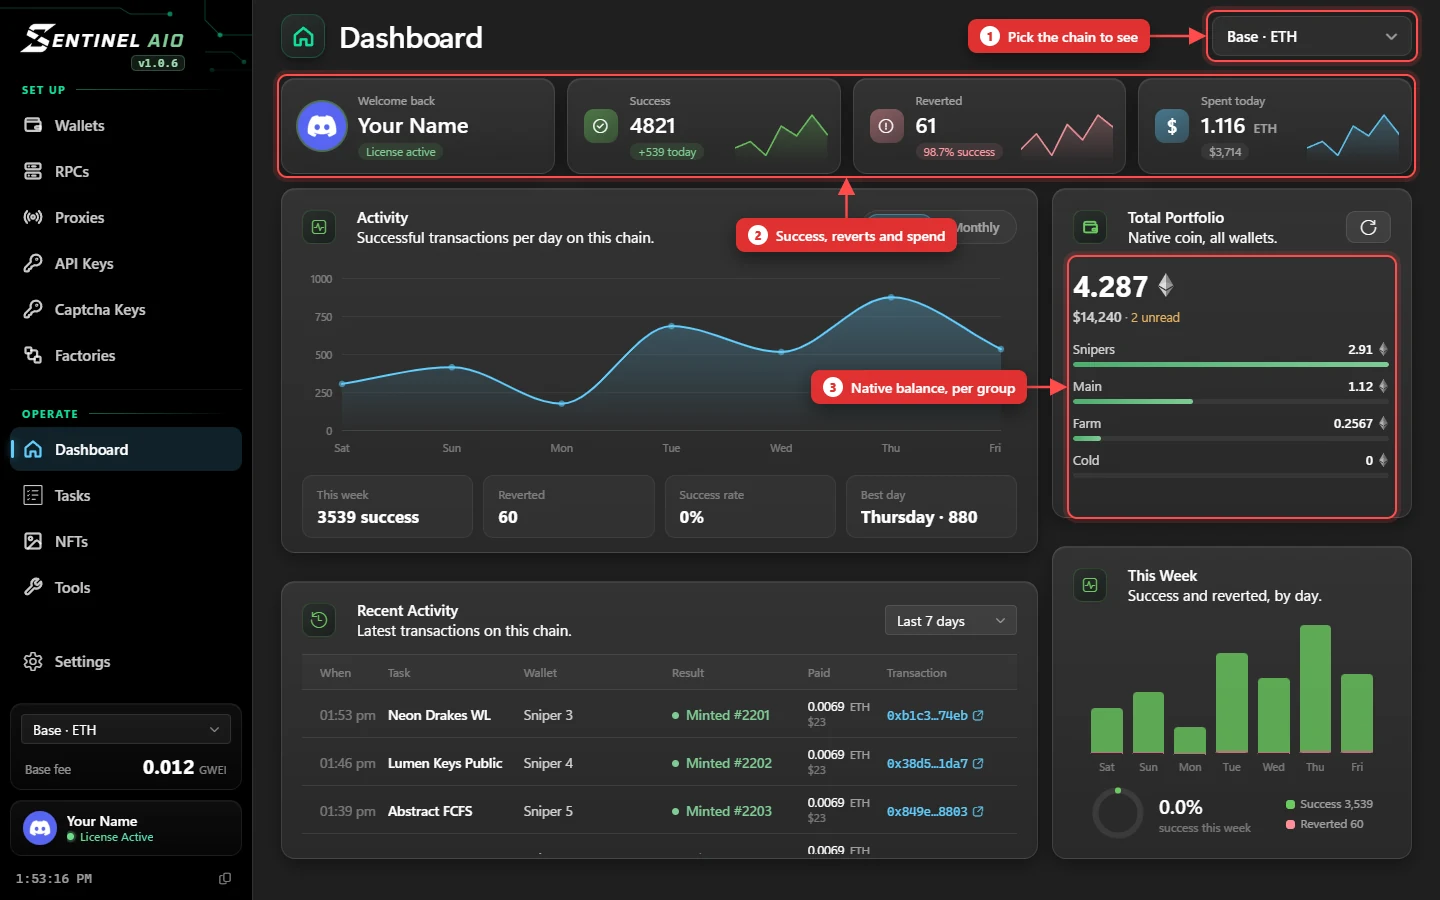Click the copy icon beside the clock
1440x900 pixels.
pyautogui.click(x=225, y=878)
